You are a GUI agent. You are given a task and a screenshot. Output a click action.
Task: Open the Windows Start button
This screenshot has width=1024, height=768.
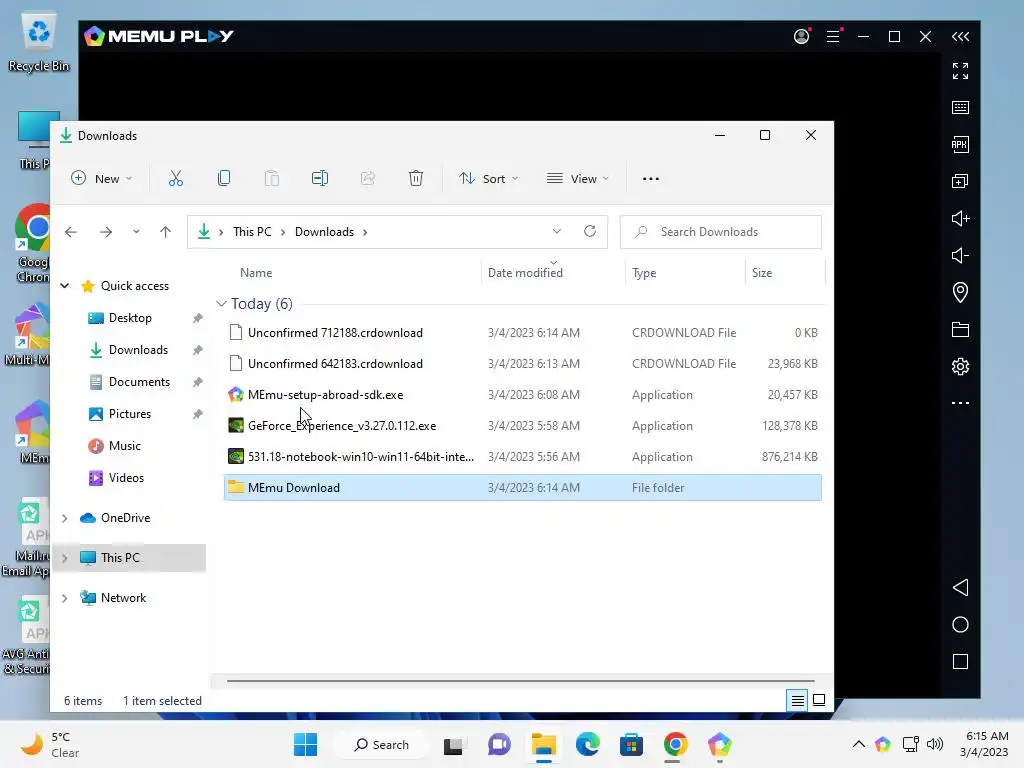coord(305,744)
